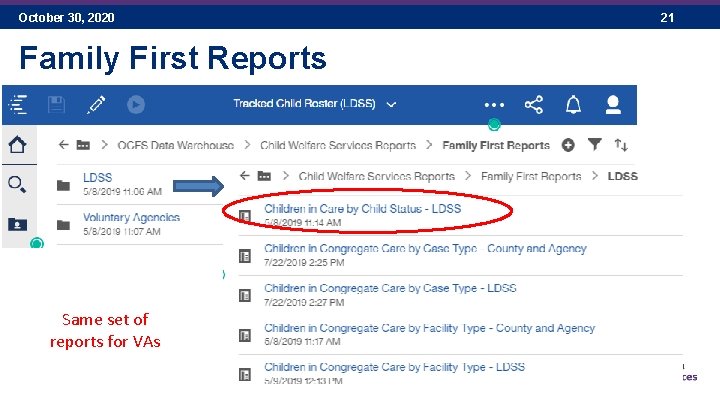This screenshot has width=720, height=405.
Task: Click folder icon in the LDSS breadcrumb row
Action: pyautogui.click(x=264, y=176)
